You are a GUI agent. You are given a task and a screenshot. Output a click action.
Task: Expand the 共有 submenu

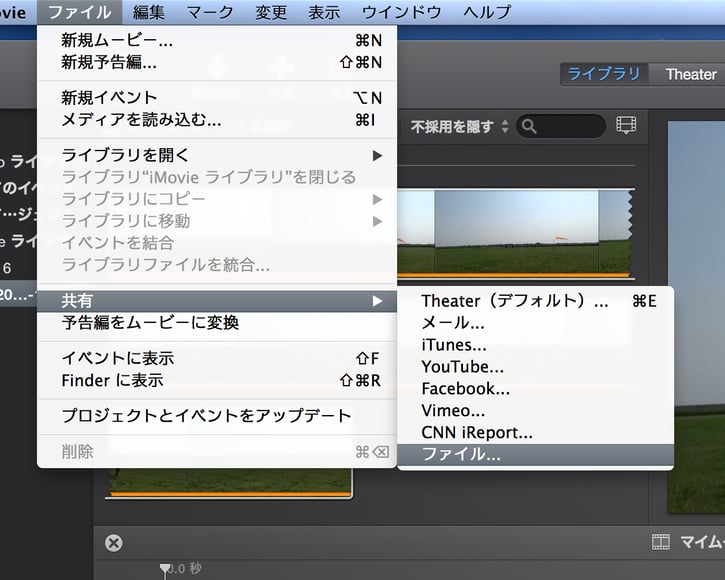(x=216, y=301)
